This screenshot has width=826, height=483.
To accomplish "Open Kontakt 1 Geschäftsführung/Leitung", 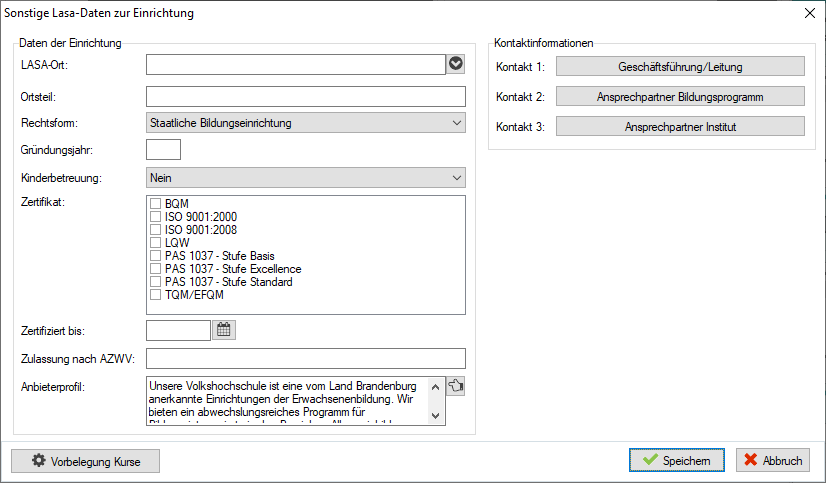I will [x=680, y=67].
